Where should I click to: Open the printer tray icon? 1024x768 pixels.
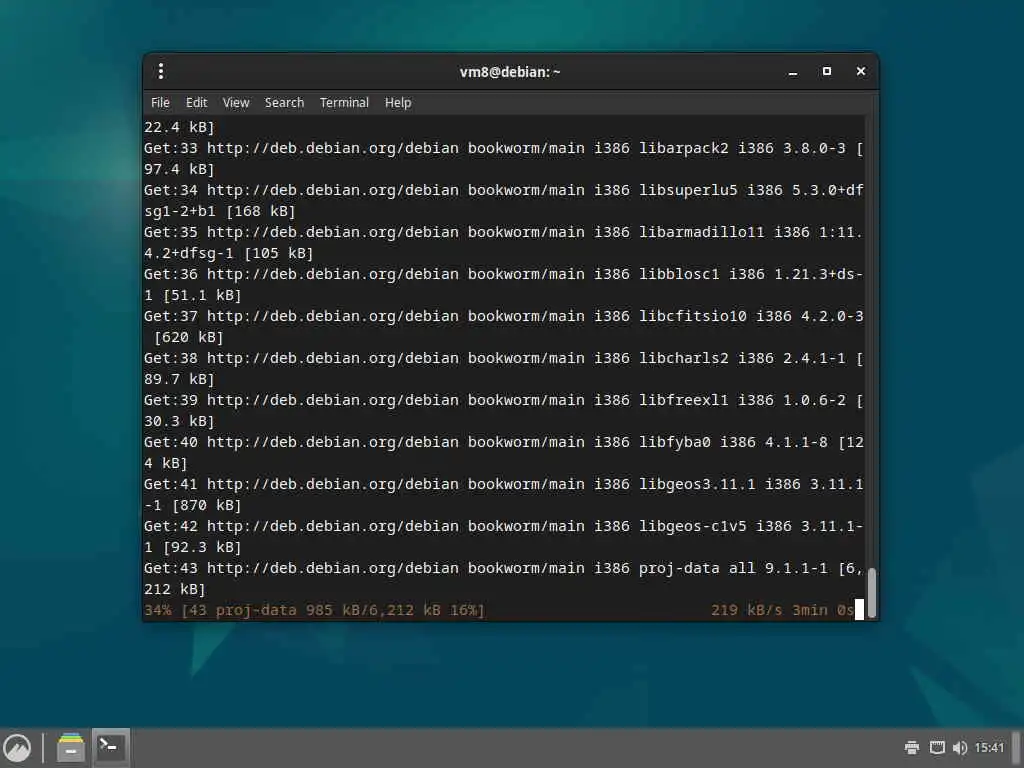click(912, 747)
